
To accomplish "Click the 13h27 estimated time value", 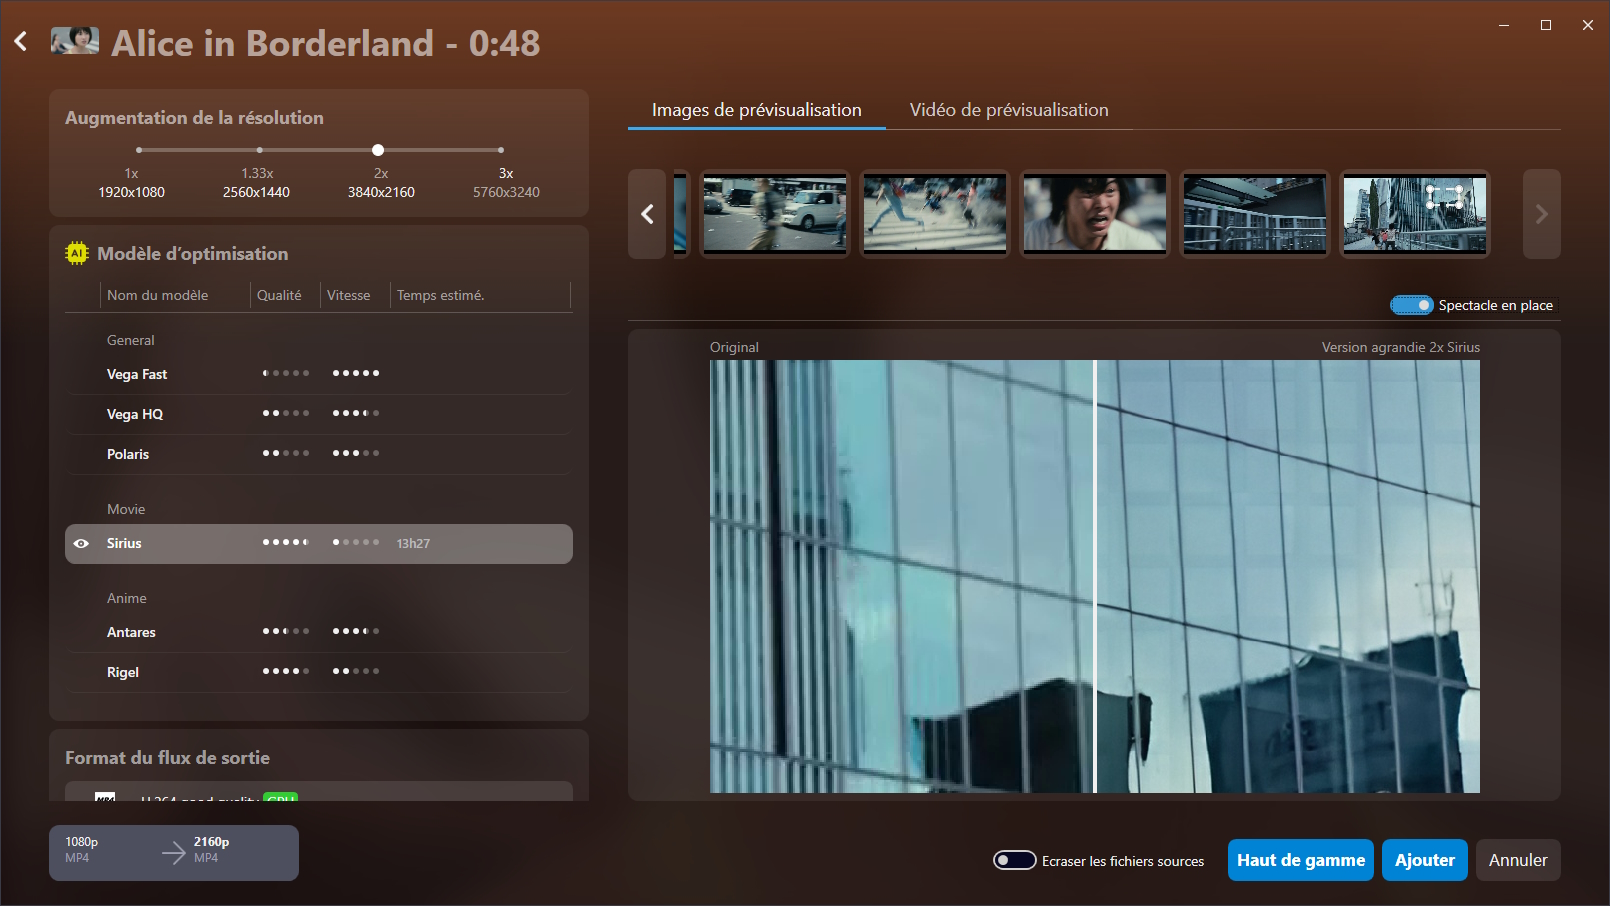I will [413, 544].
